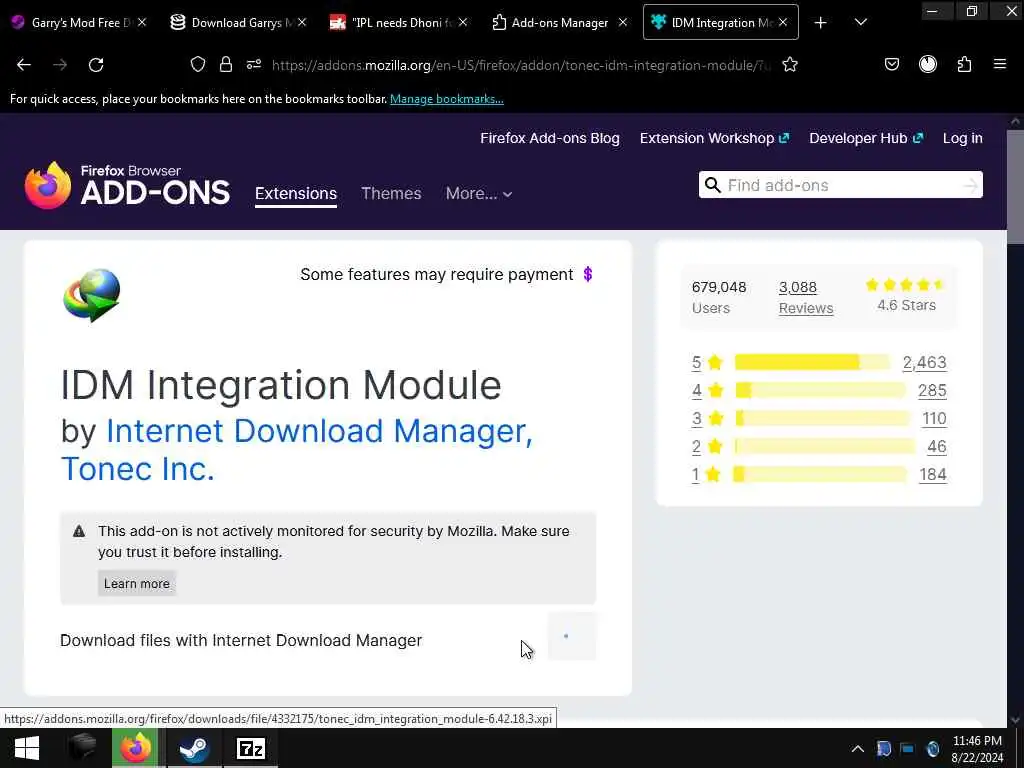Click the IDM add-on globe icon
Screen dimensions: 1024x768
[91, 295]
